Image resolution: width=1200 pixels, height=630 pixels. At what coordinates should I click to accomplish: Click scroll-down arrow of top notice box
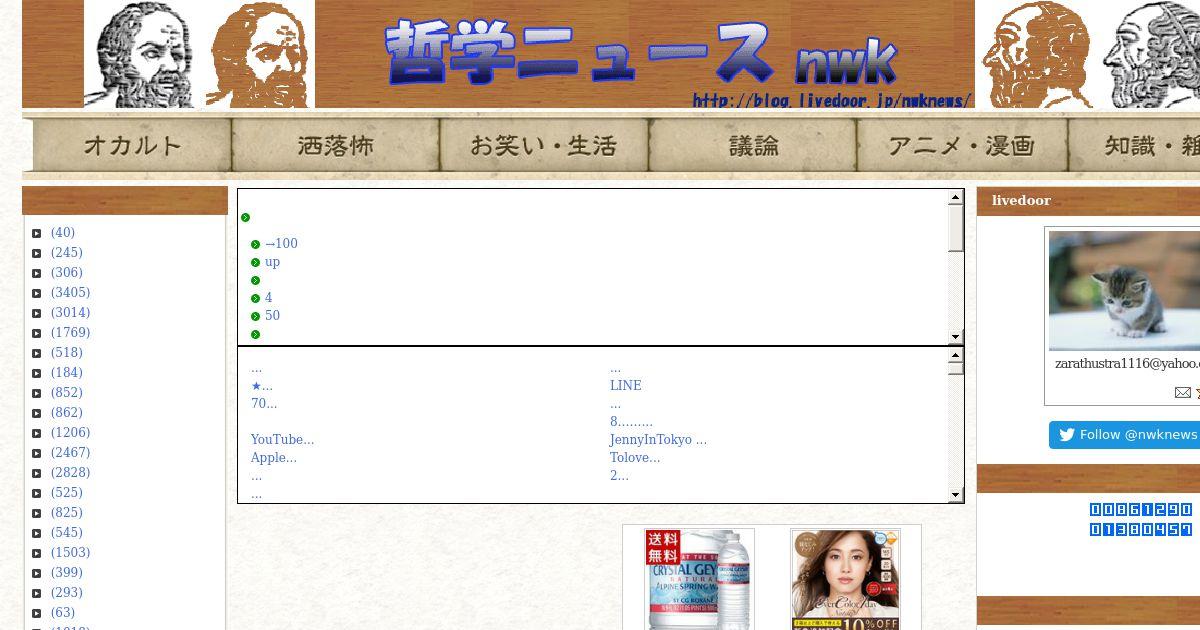click(x=956, y=337)
